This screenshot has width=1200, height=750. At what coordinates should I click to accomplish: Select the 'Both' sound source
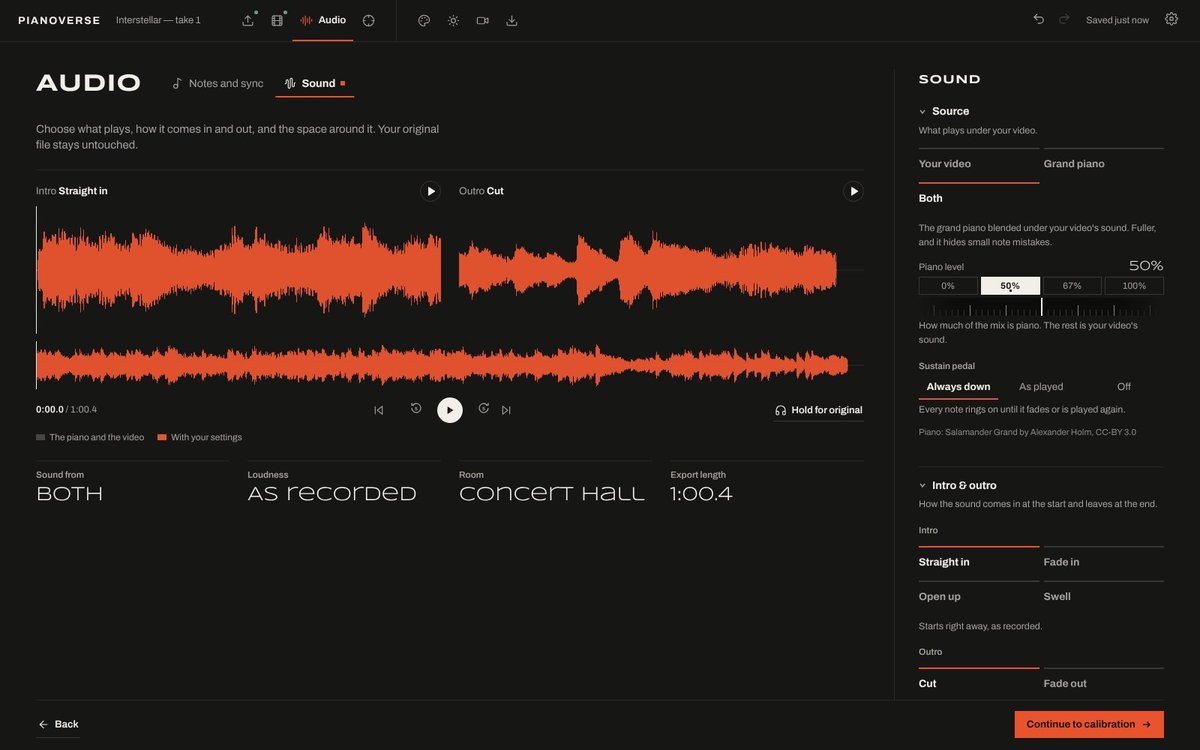[x=979, y=199]
